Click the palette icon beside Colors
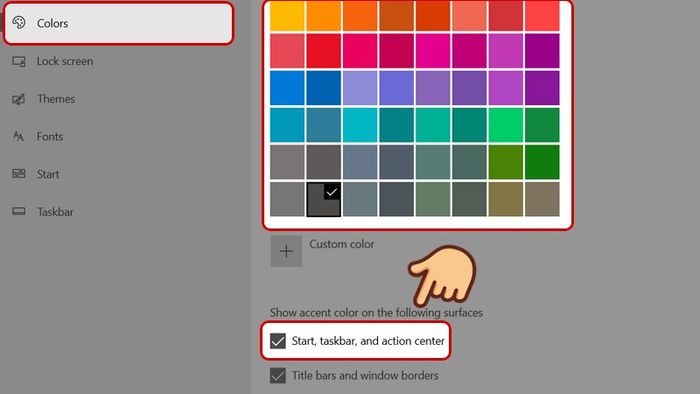 point(19,22)
